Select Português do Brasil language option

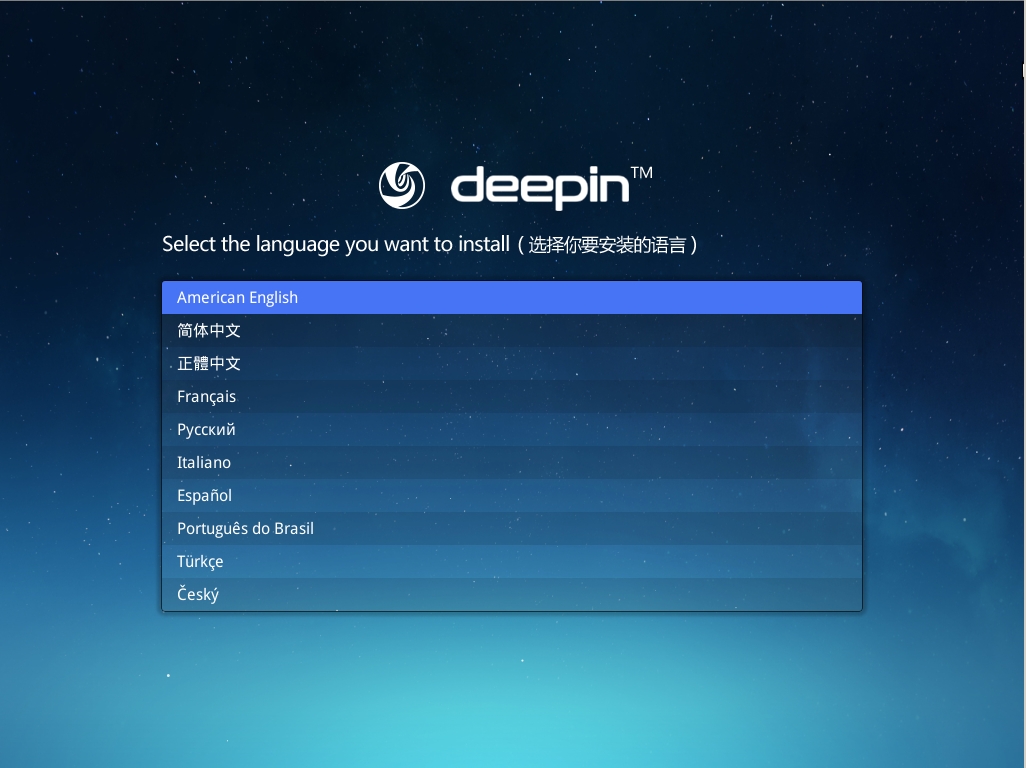511,528
